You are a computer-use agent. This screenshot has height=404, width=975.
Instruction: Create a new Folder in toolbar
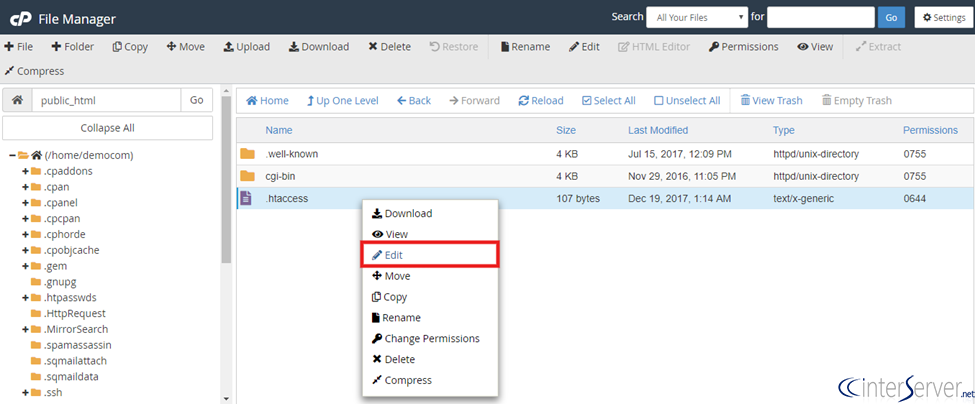(72, 47)
